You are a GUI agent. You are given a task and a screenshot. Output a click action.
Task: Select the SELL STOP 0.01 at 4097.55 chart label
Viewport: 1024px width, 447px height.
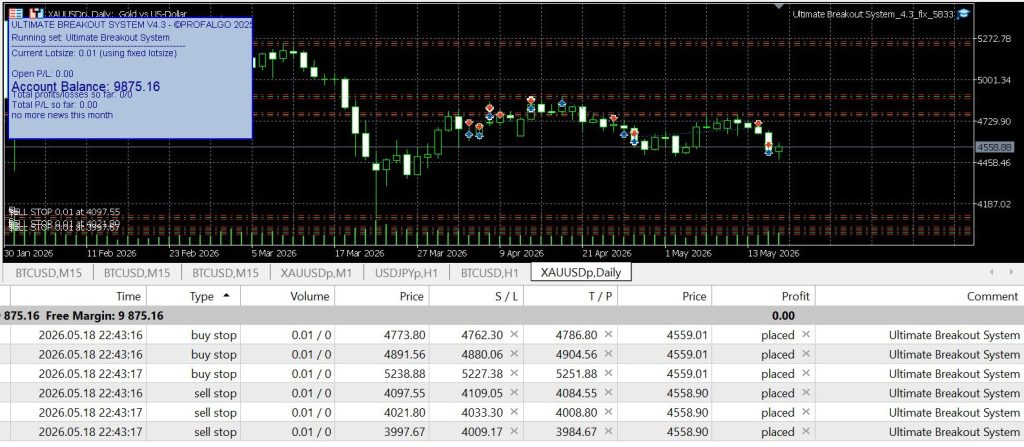(64, 212)
